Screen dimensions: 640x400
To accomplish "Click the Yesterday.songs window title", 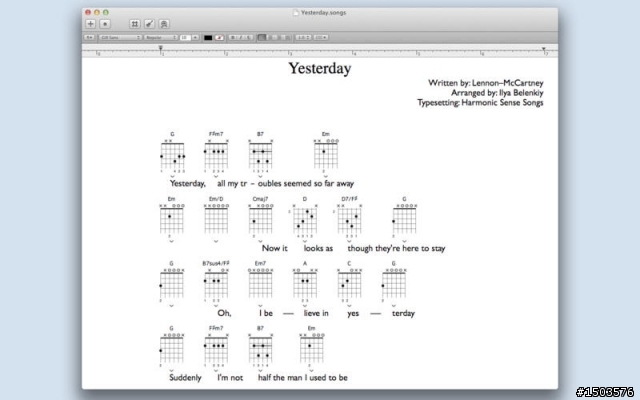I will (x=323, y=13).
